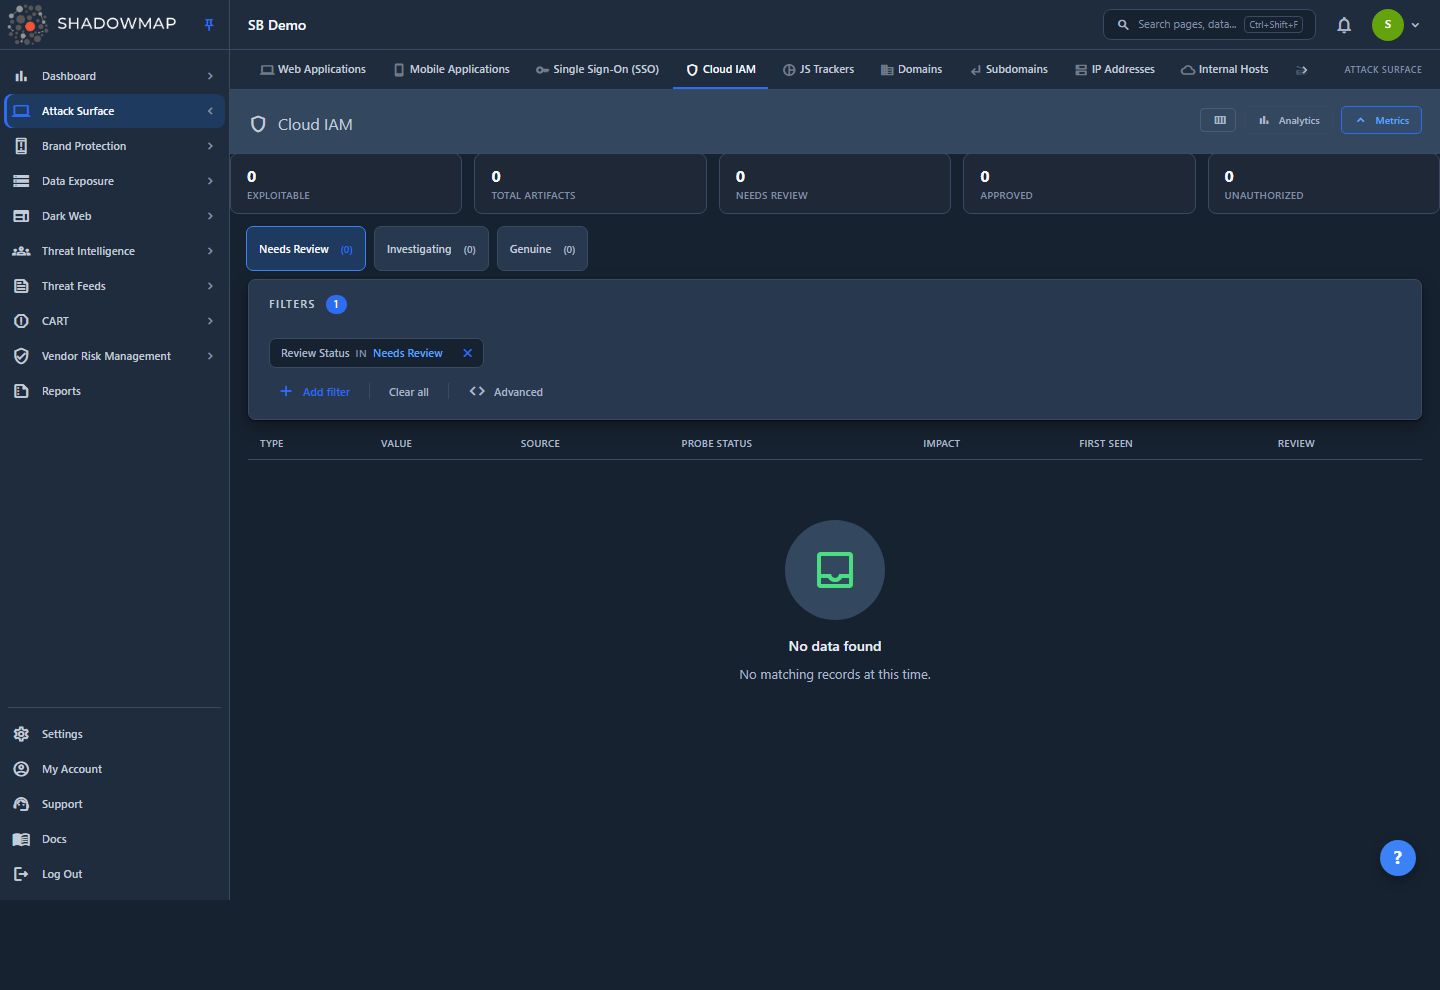1440x990 pixels.
Task: Click the user avatar S
Action: point(1388,25)
